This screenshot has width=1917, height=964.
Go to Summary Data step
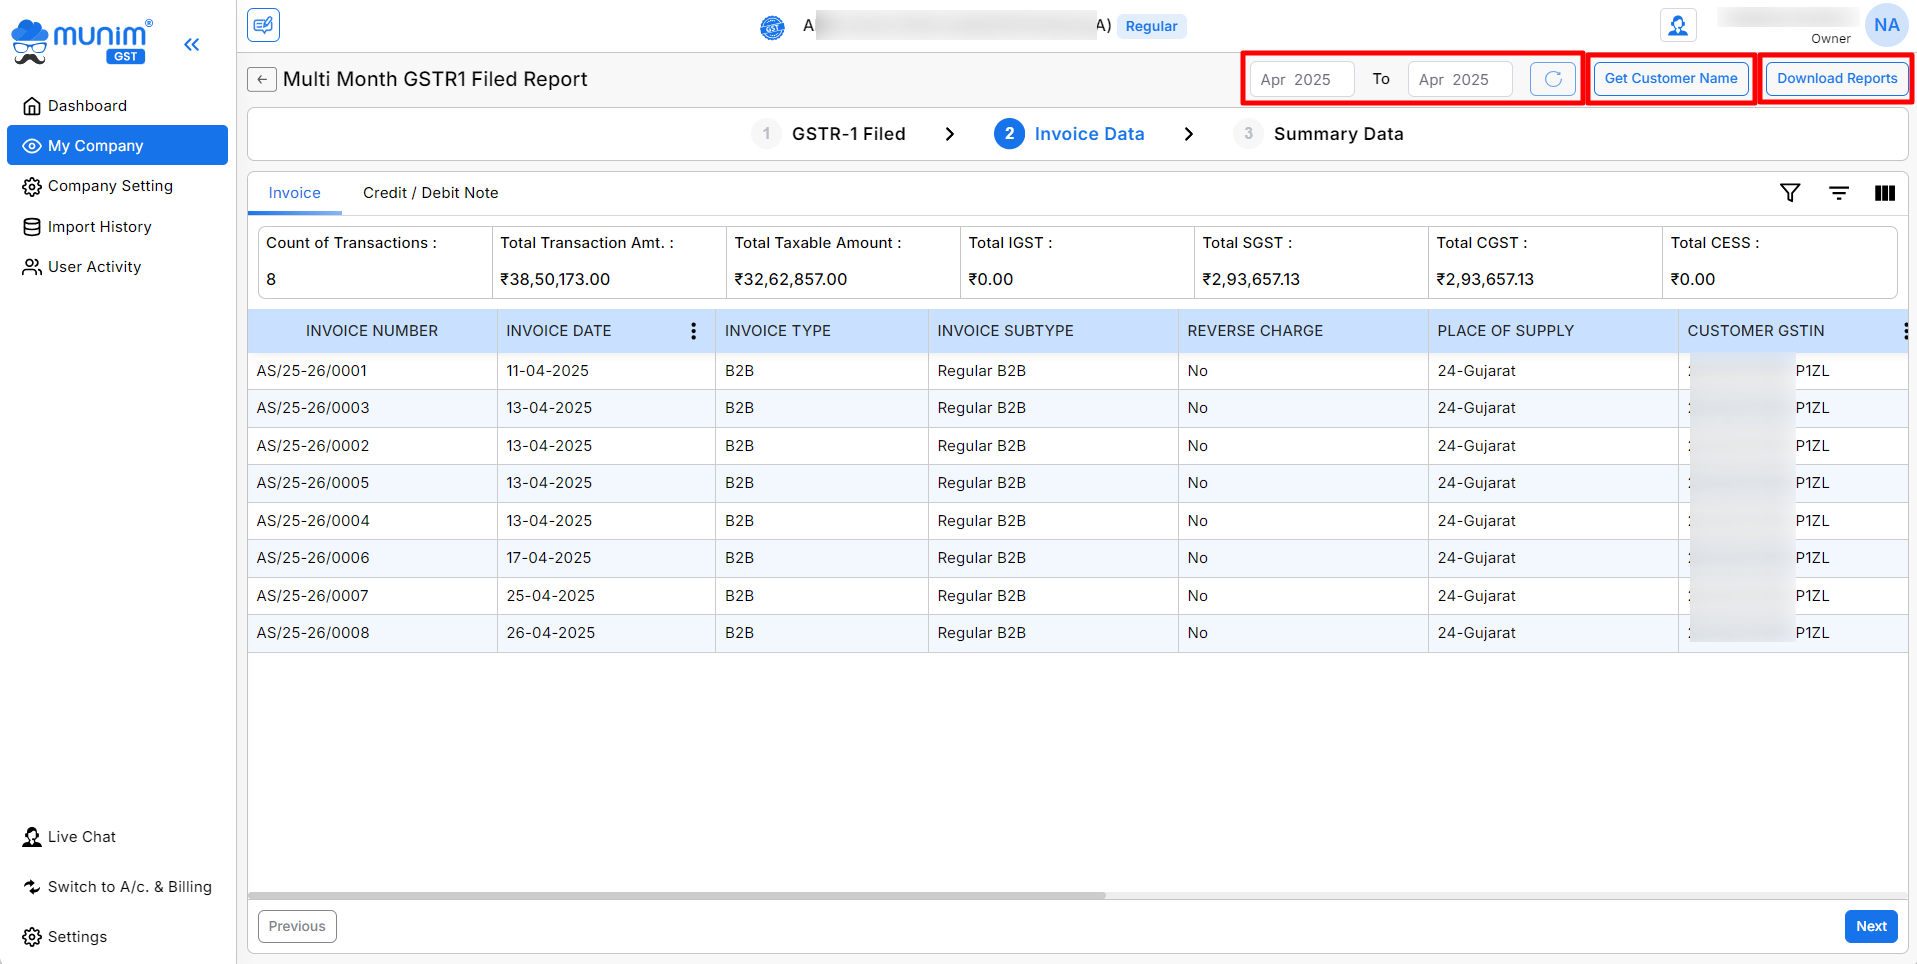1337,134
